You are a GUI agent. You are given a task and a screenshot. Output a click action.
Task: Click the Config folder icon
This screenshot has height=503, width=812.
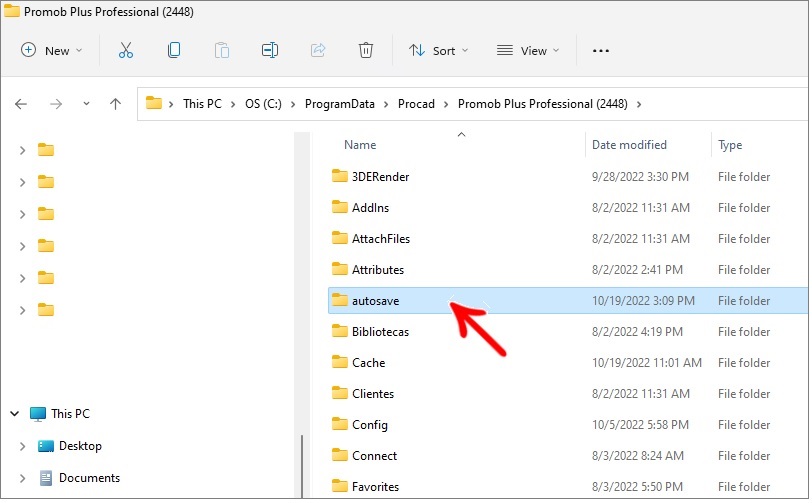340,424
